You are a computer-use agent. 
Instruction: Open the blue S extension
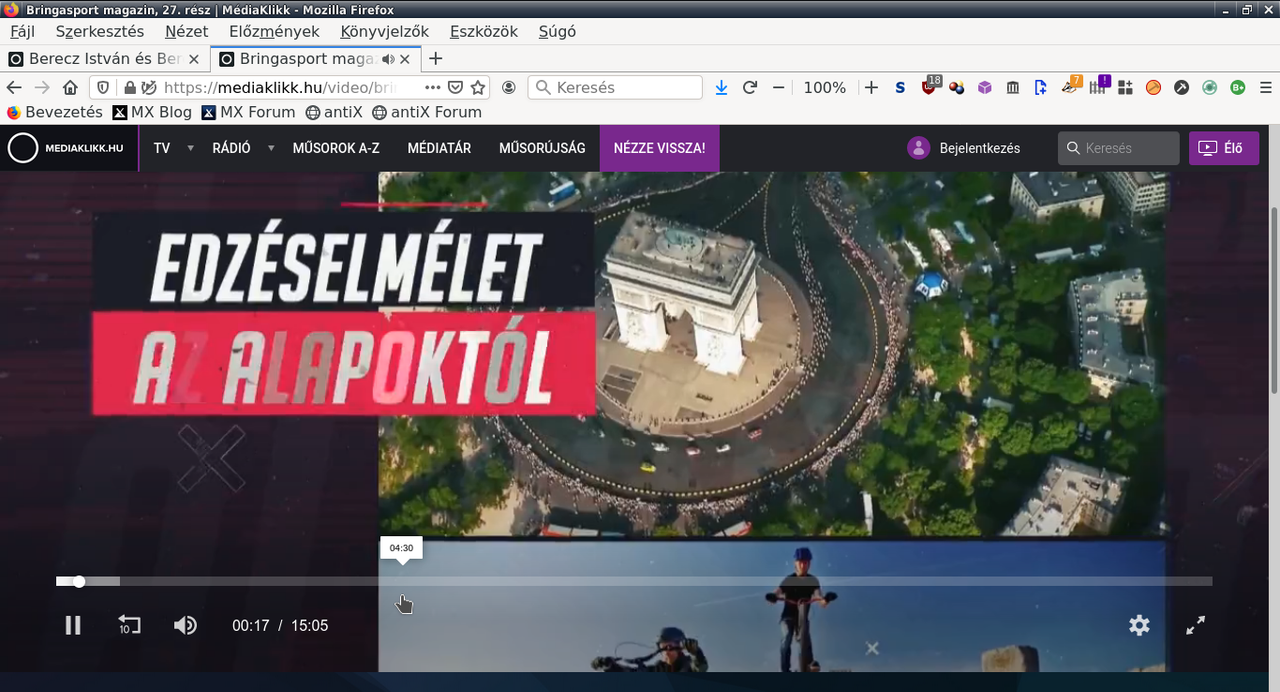[900, 87]
